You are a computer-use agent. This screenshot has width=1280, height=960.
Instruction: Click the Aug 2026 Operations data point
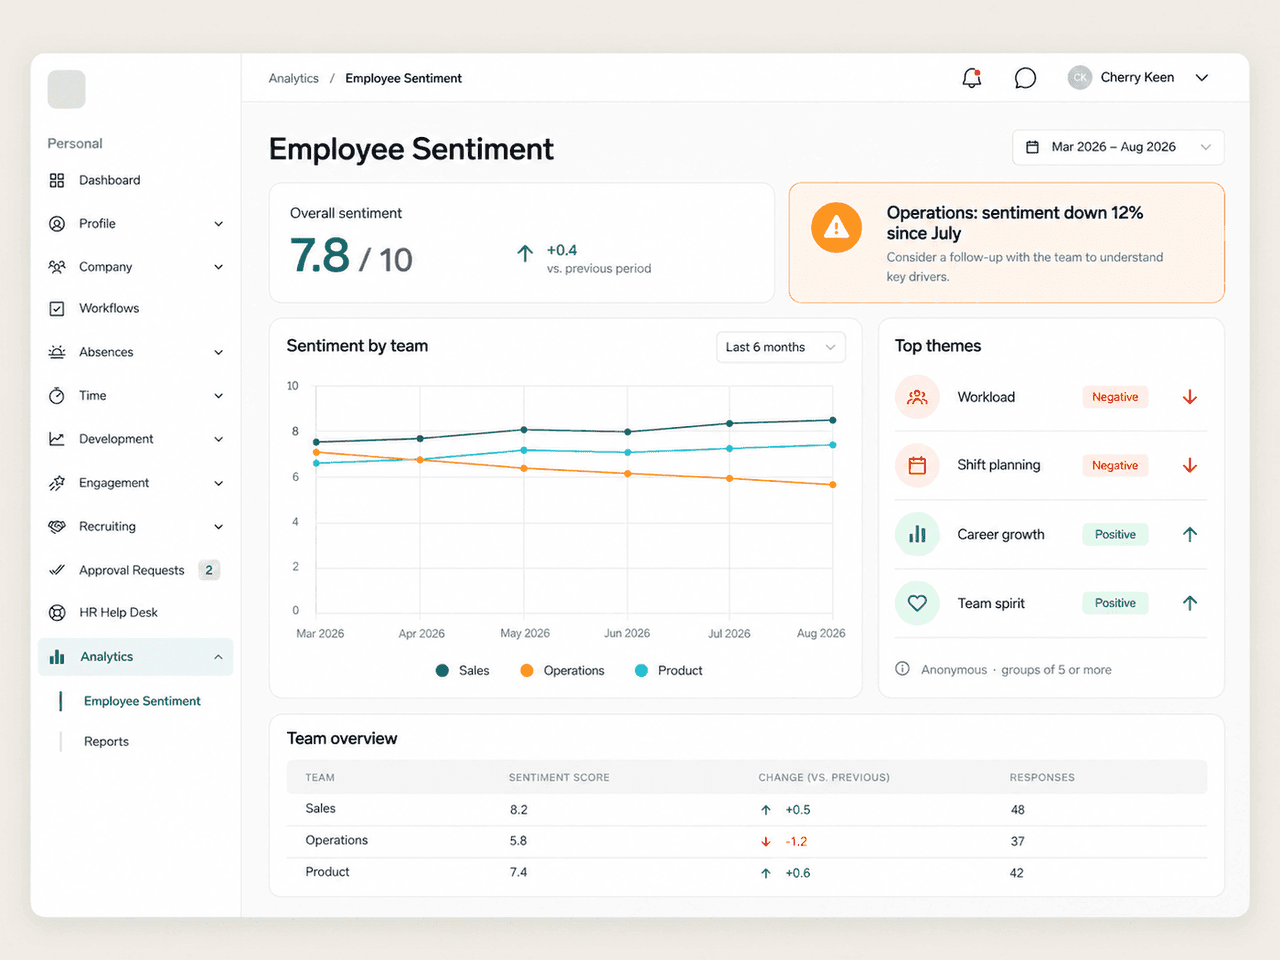tap(833, 485)
